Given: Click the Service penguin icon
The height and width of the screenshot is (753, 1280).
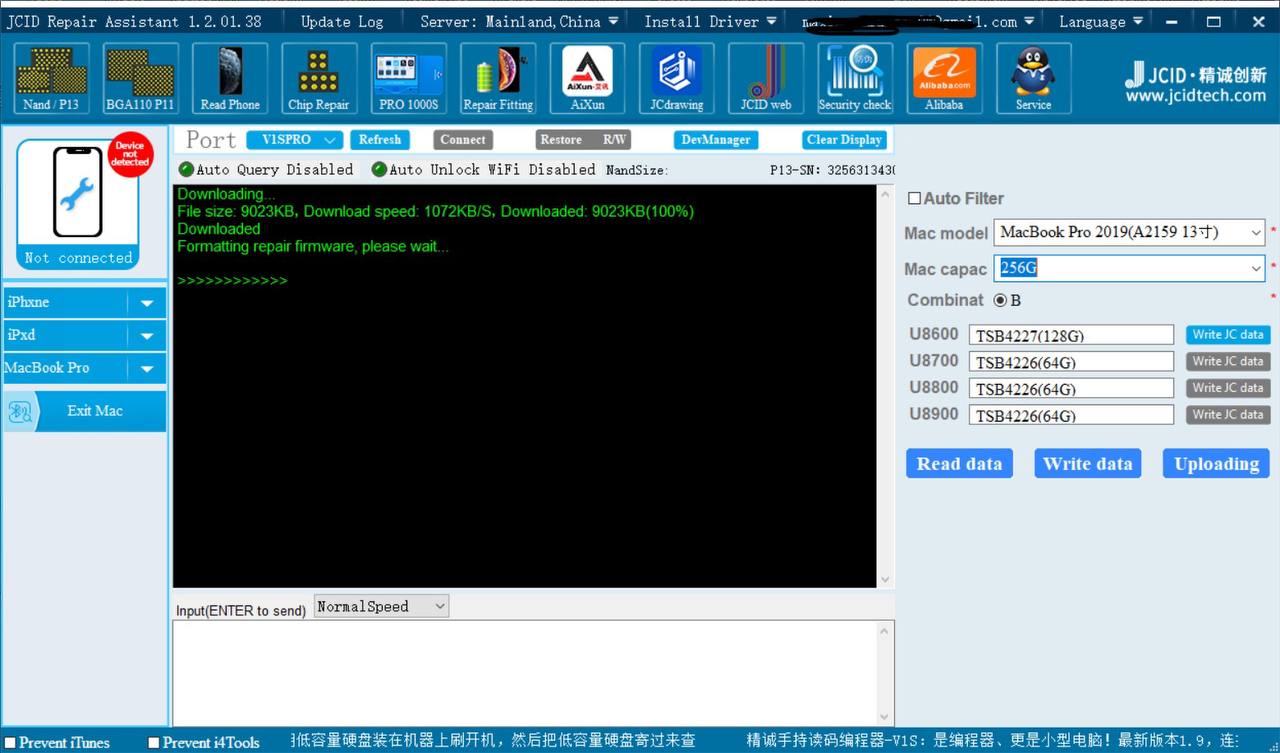Looking at the screenshot, I should [1033, 78].
